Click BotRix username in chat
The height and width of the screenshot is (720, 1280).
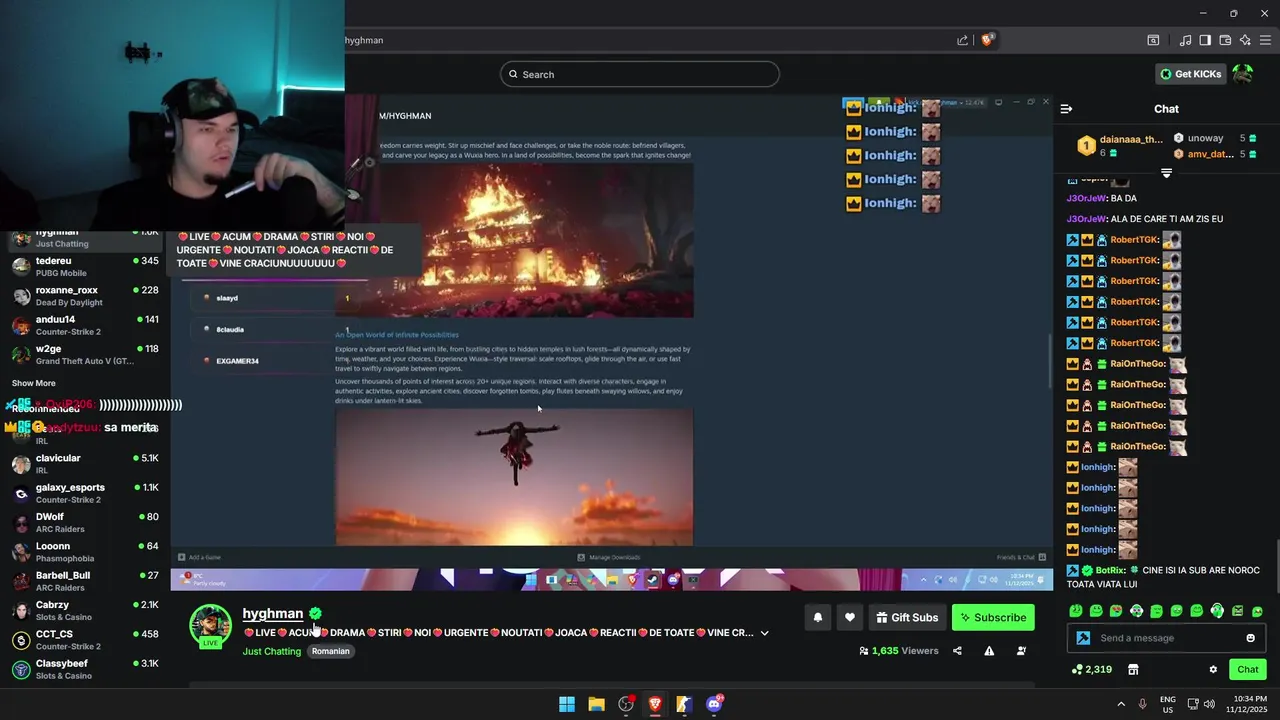1110,570
